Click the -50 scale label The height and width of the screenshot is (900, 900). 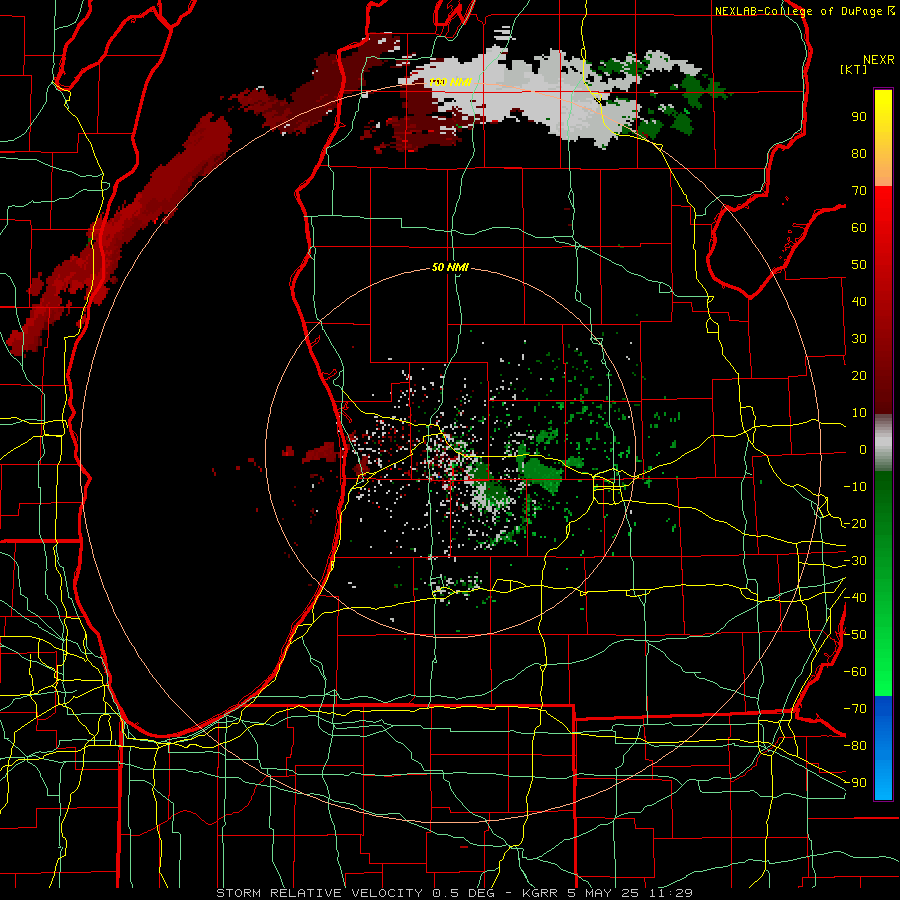click(855, 635)
